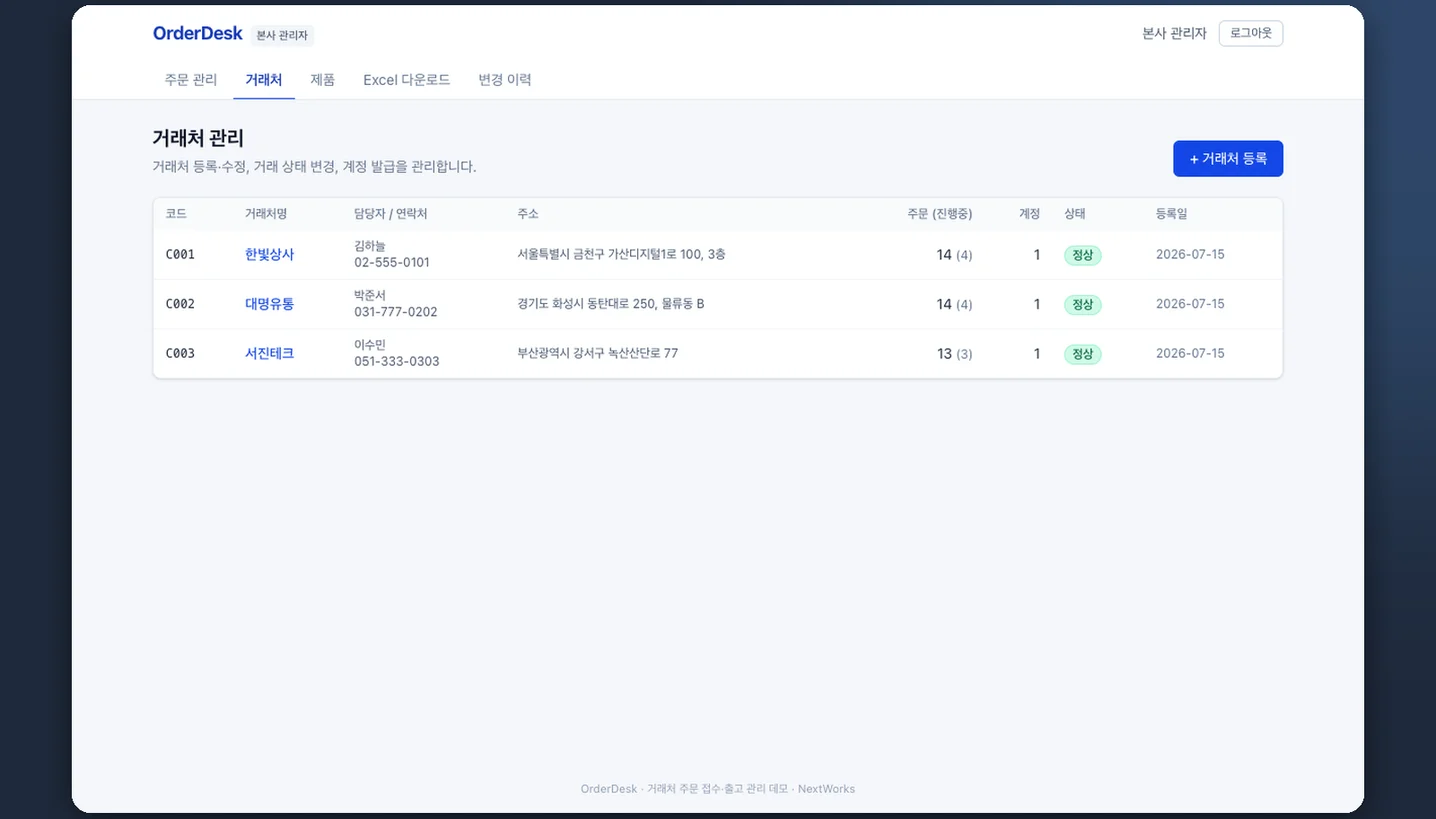Select the 거래처 tab
The height and width of the screenshot is (819, 1436).
[x=264, y=80]
